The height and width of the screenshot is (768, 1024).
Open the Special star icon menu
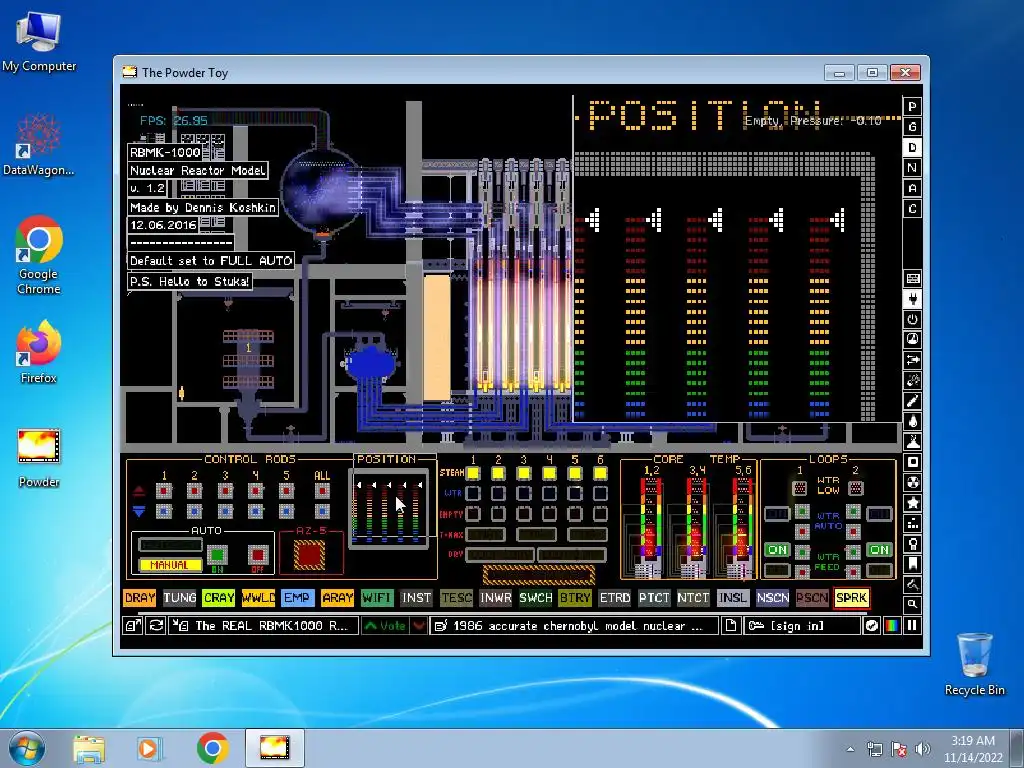point(912,503)
